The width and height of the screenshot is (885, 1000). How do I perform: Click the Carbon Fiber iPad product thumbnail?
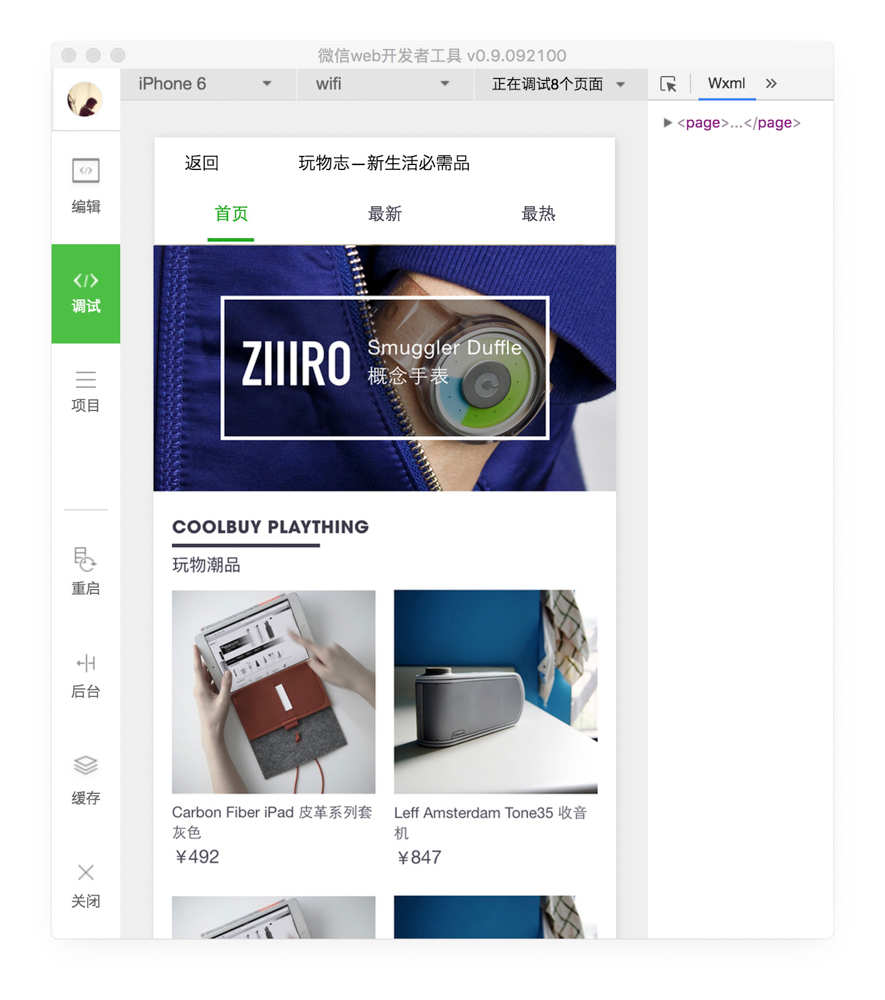pos(272,691)
